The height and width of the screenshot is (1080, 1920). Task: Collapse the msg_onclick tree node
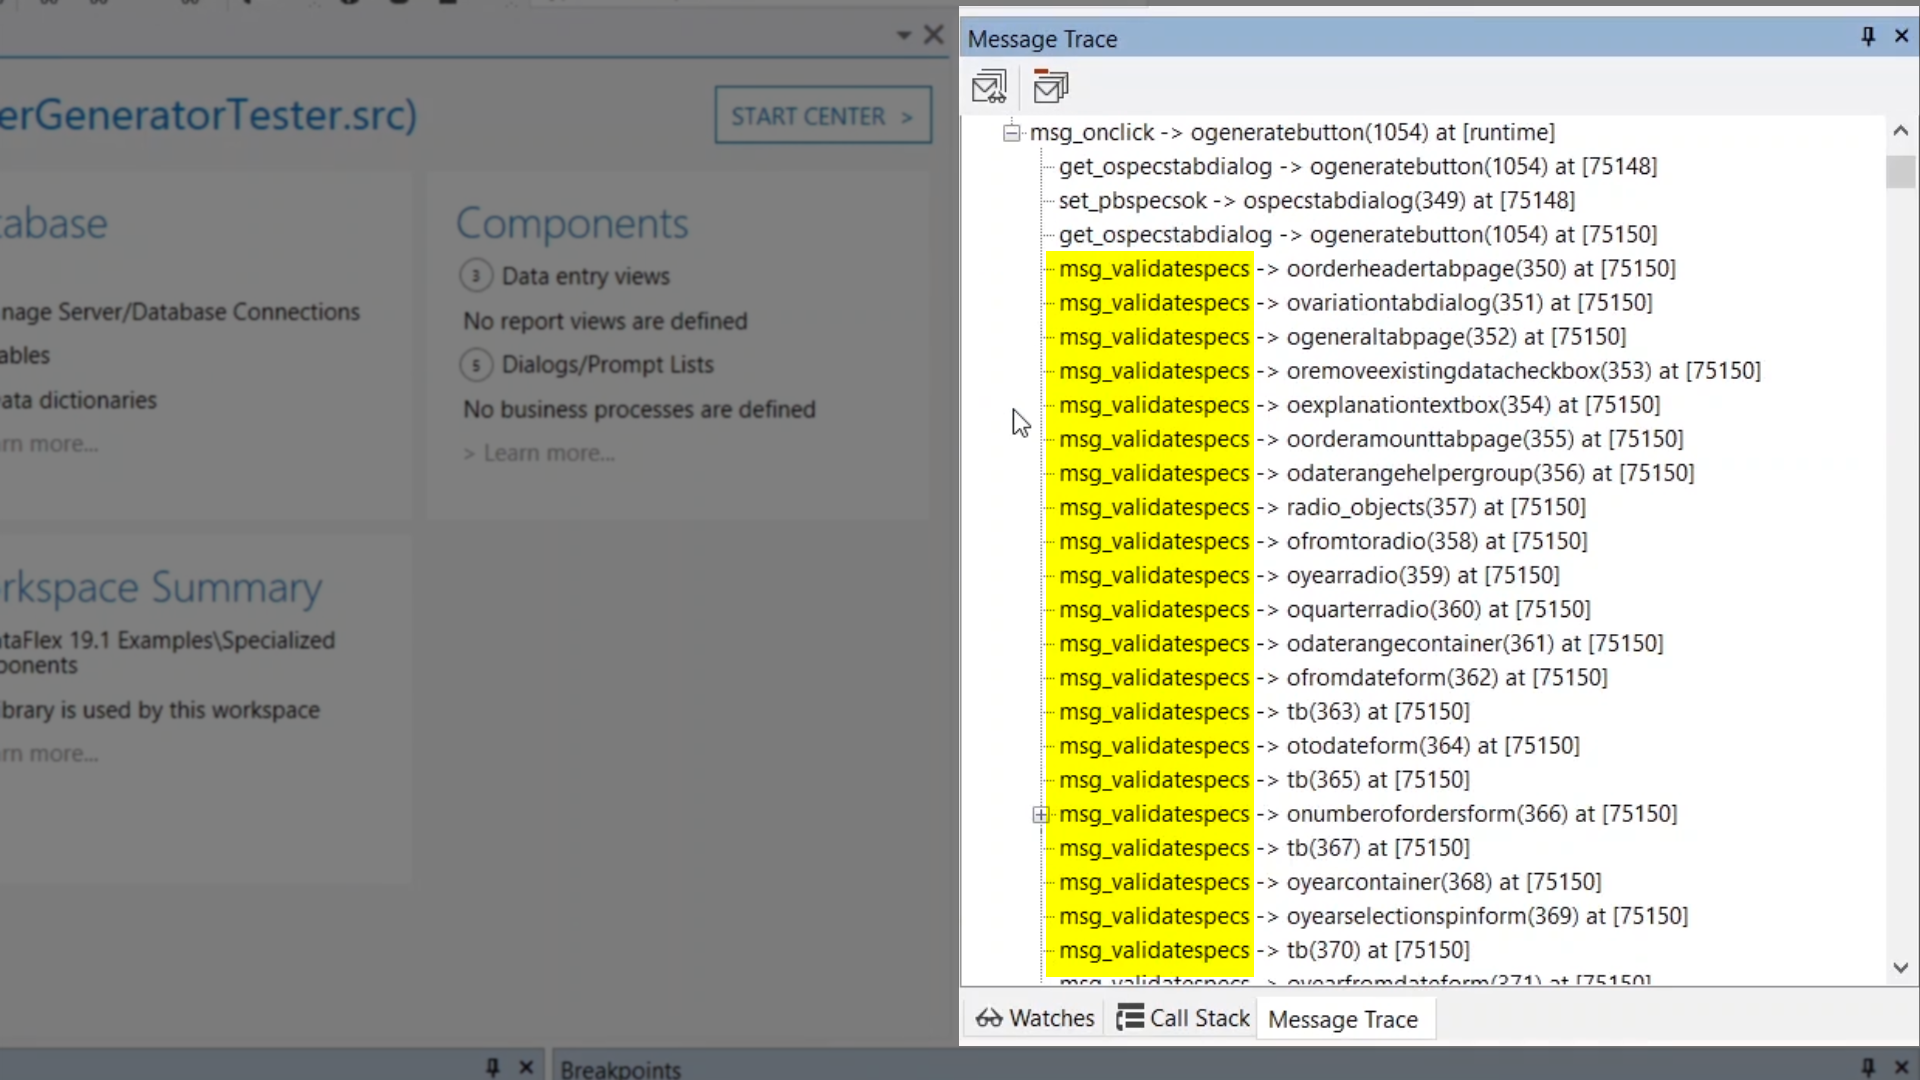tap(1012, 132)
